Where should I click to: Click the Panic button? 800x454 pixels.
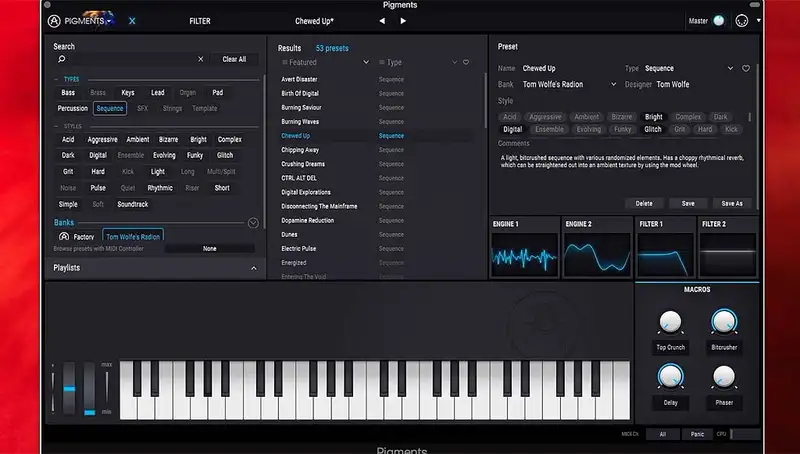click(697, 435)
